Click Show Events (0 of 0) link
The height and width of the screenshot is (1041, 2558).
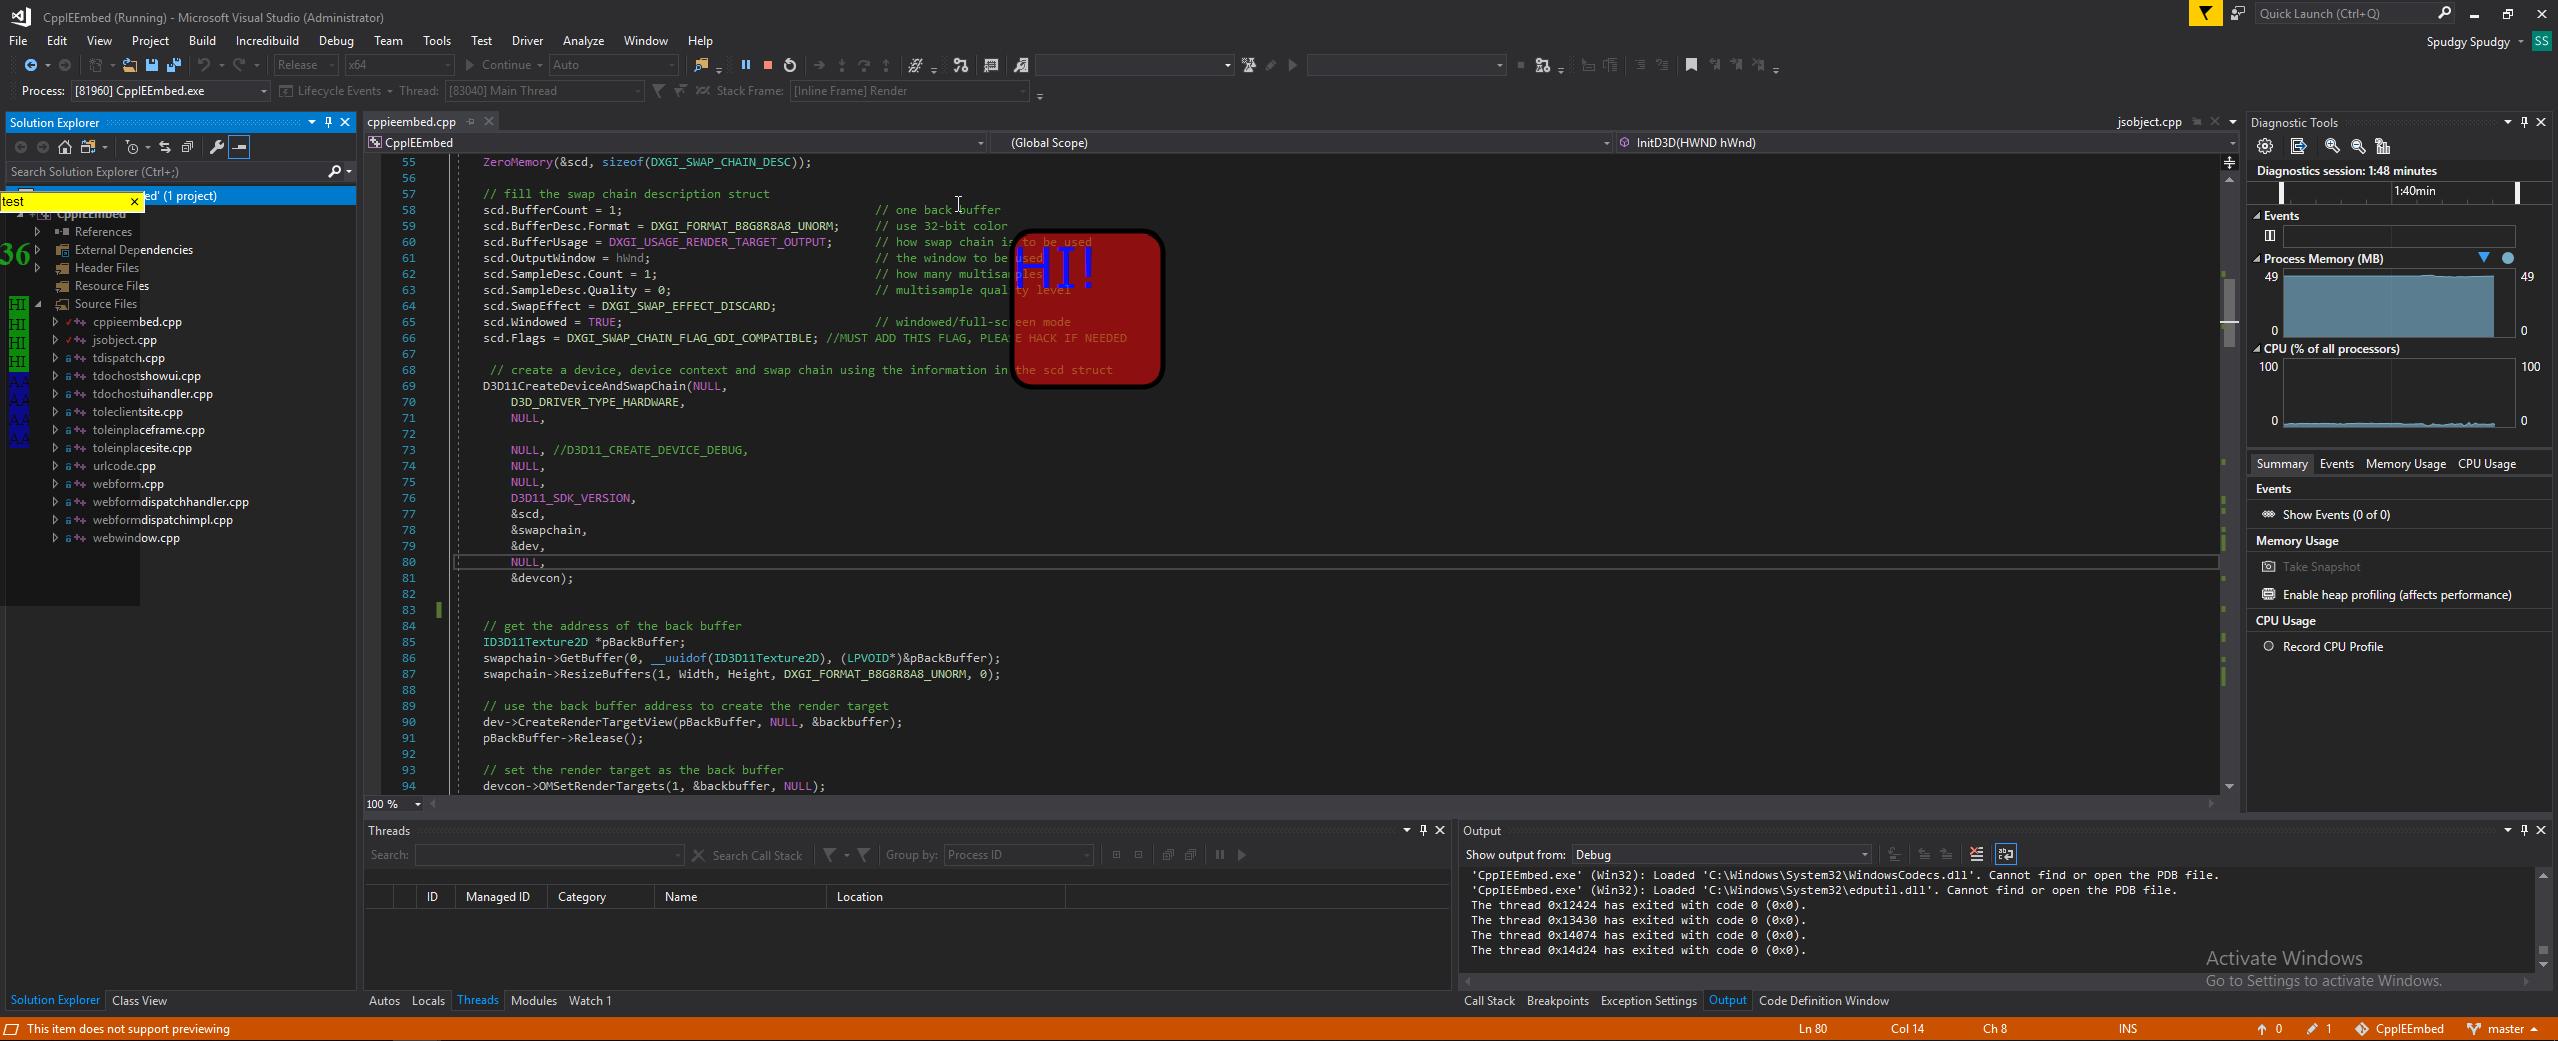[x=2335, y=514]
